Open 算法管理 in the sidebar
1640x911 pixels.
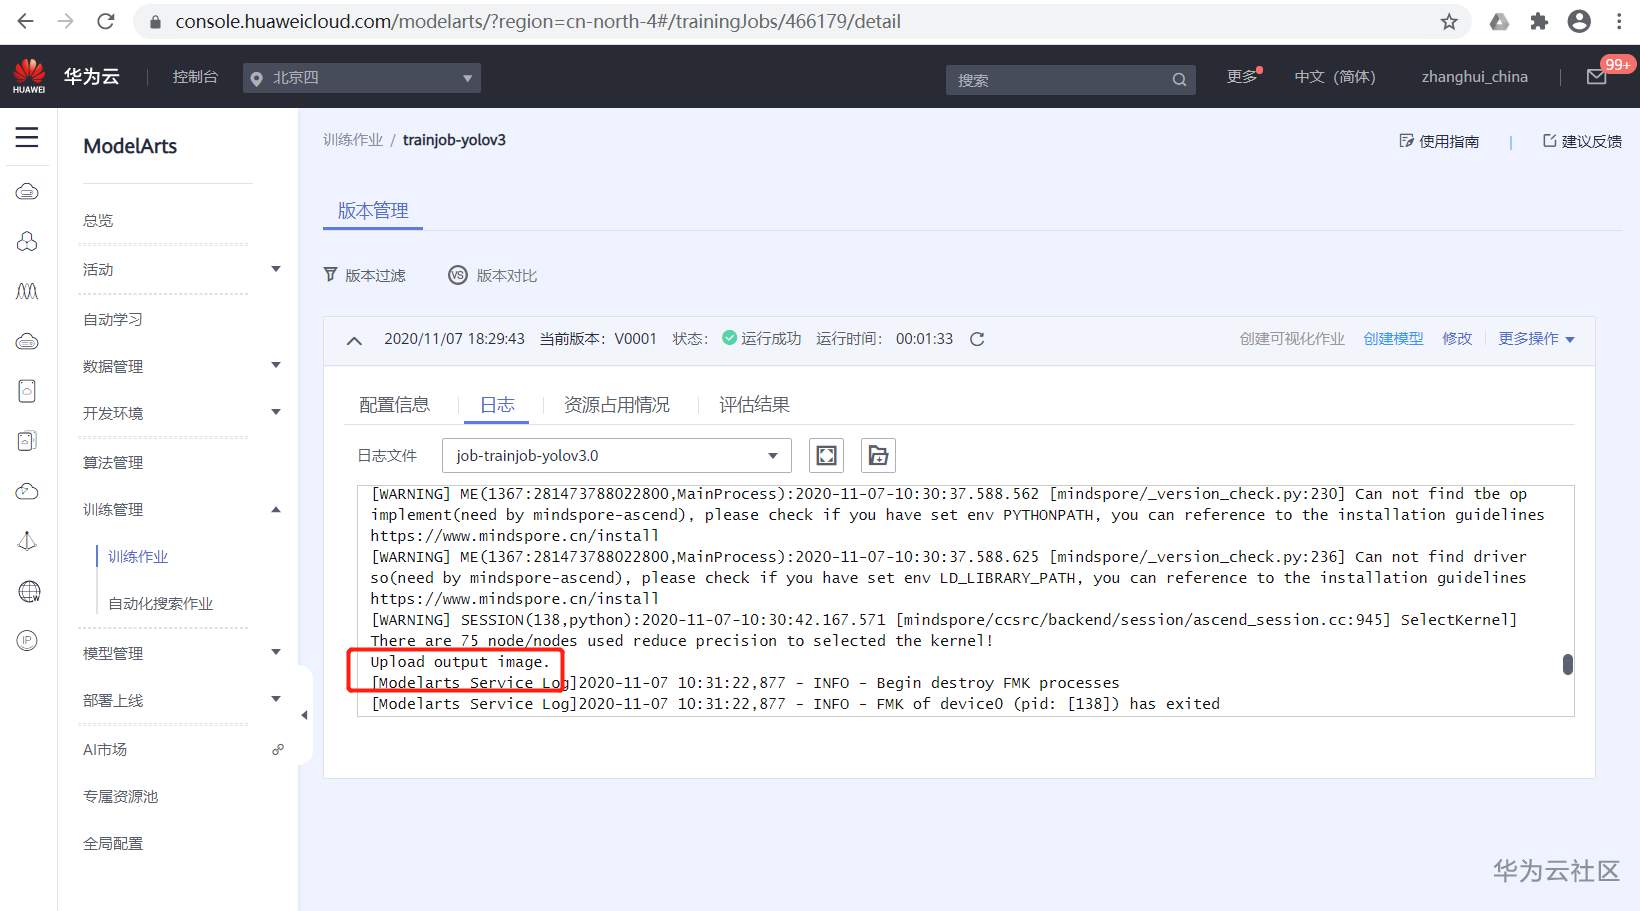coord(113,462)
